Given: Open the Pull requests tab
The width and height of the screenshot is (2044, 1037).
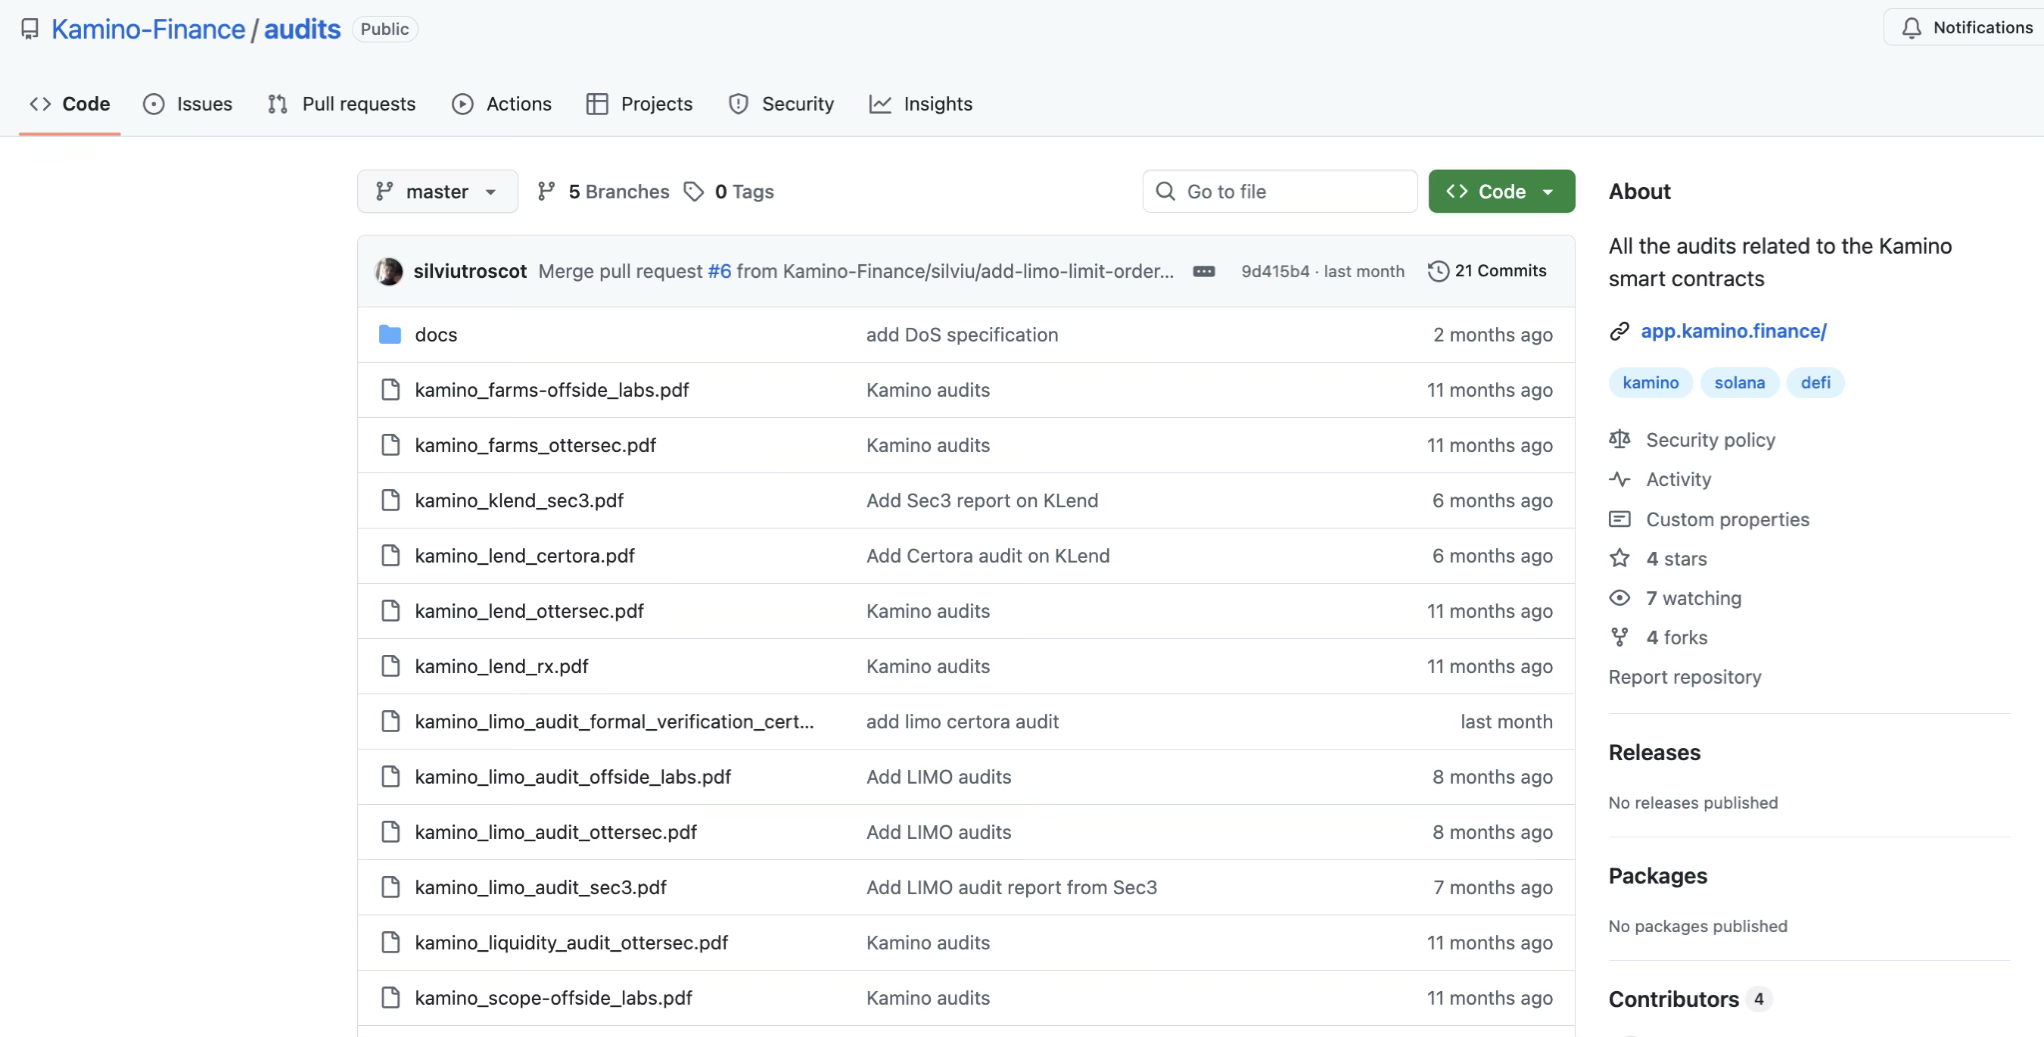Looking at the screenshot, I should 342,104.
